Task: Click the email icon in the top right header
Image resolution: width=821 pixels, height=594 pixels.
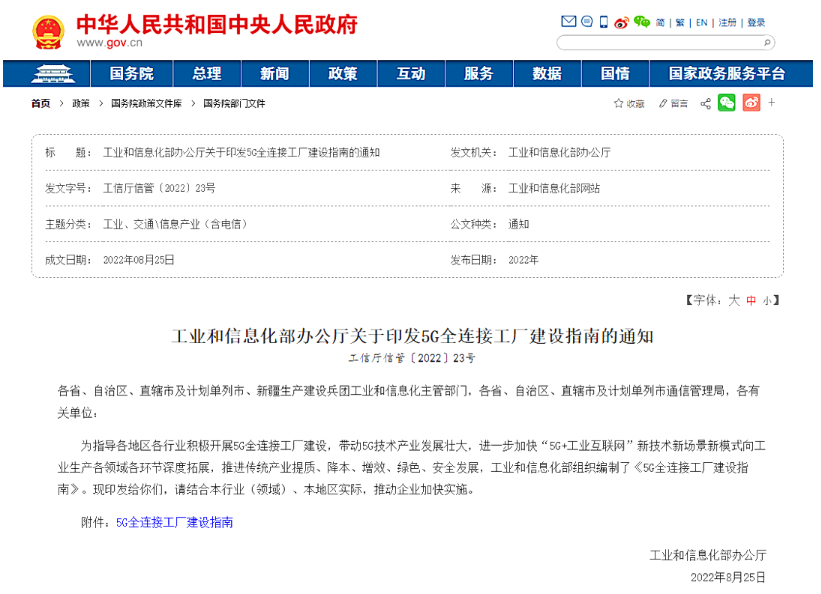Action: click(x=570, y=22)
